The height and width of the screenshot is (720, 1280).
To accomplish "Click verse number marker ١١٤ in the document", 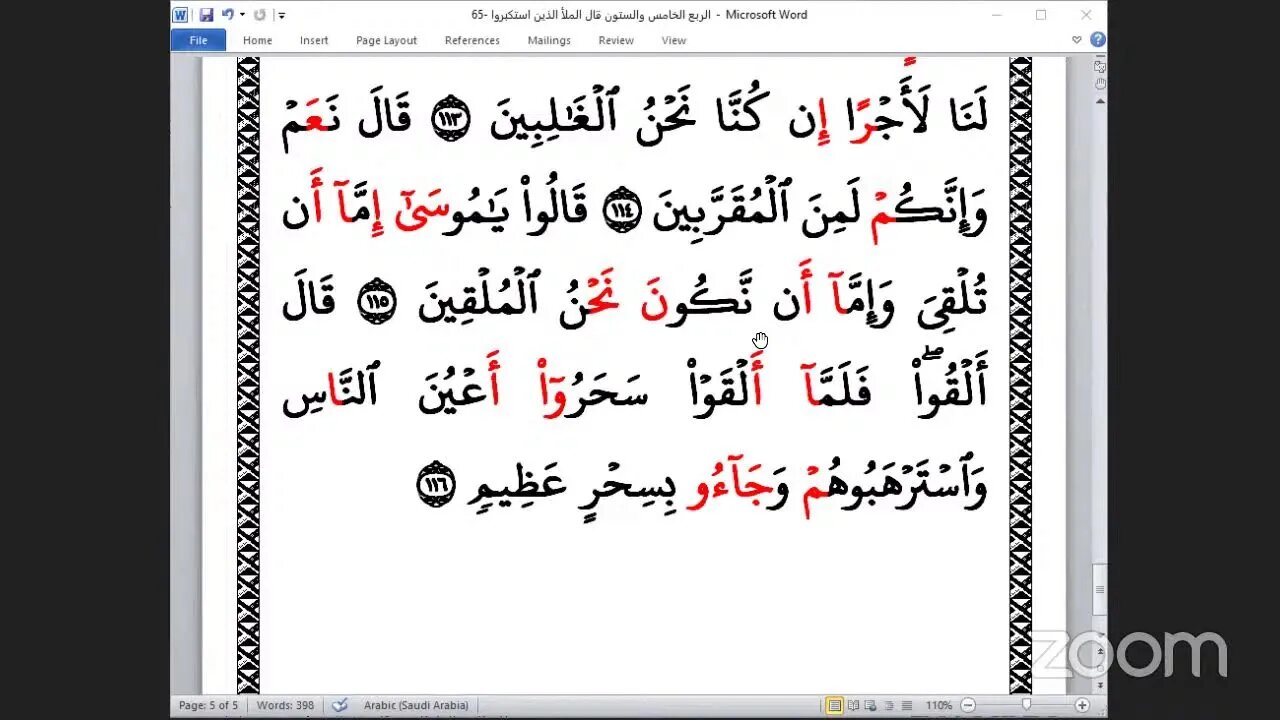I will (622, 212).
